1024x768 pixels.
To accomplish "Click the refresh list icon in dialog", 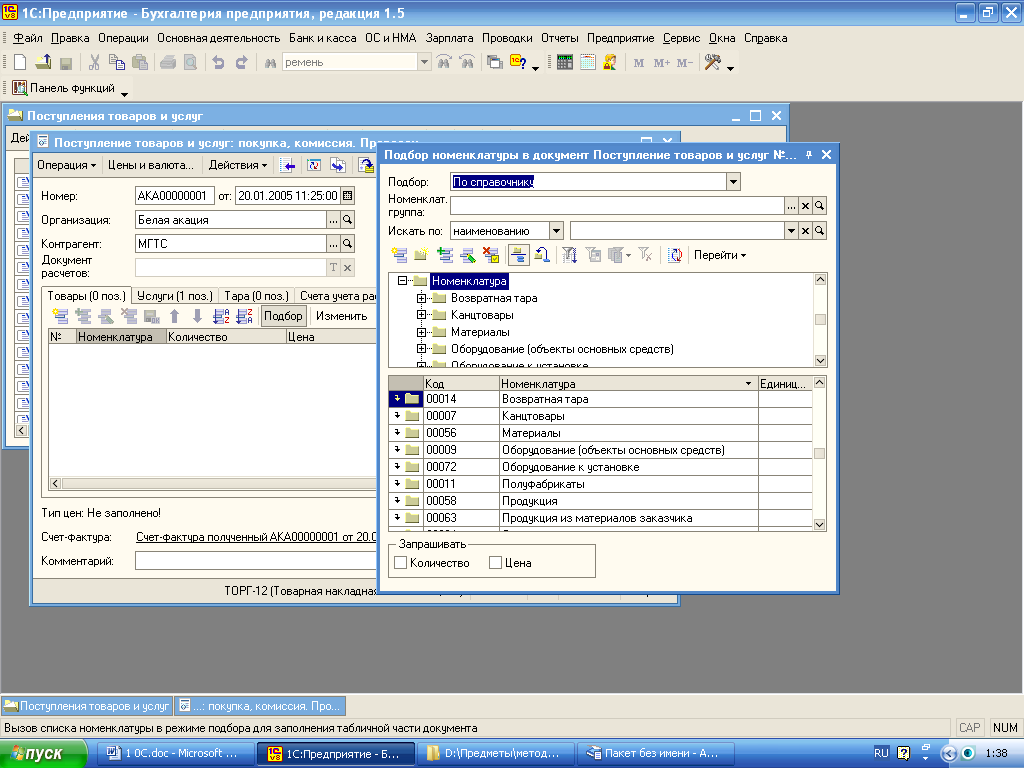I will pyautogui.click(x=675, y=255).
